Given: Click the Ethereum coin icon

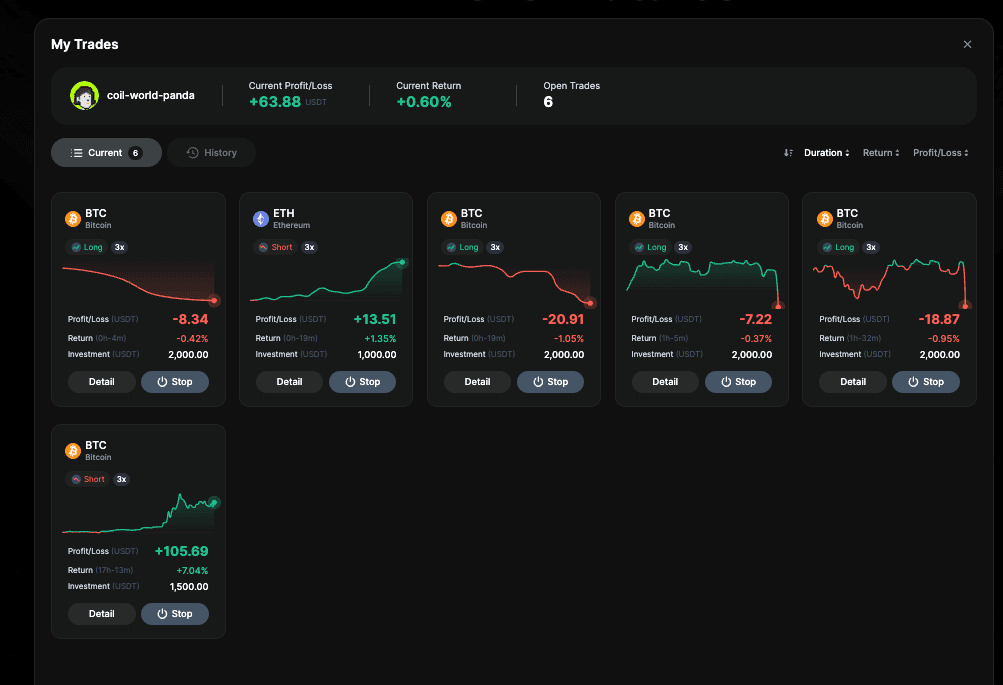Looking at the screenshot, I should click(x=261, y=219).
